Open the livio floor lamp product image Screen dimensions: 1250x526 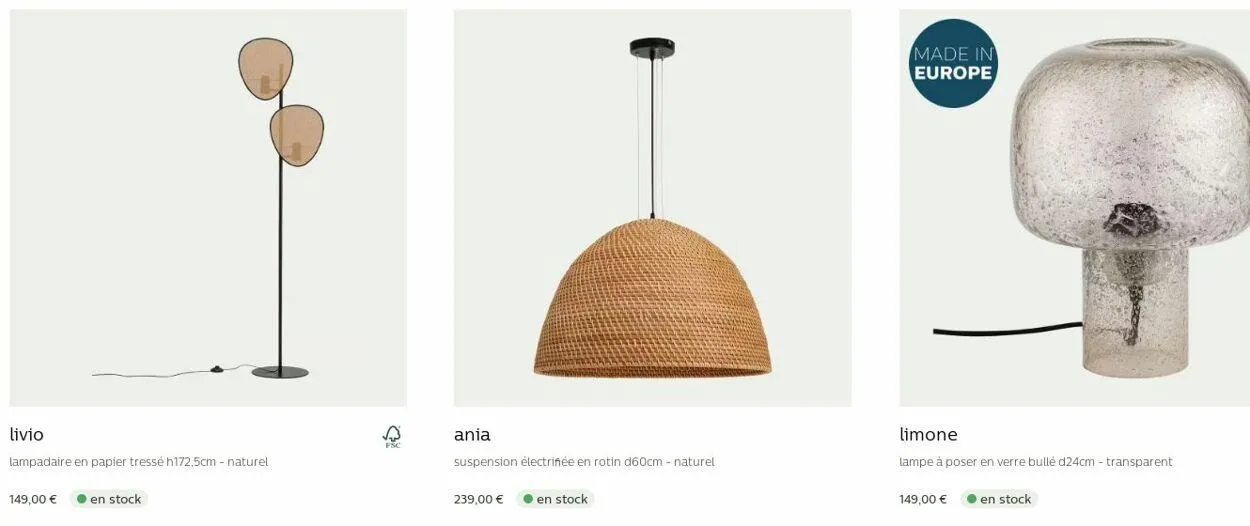pyautogui.click(x=208, y=208)
